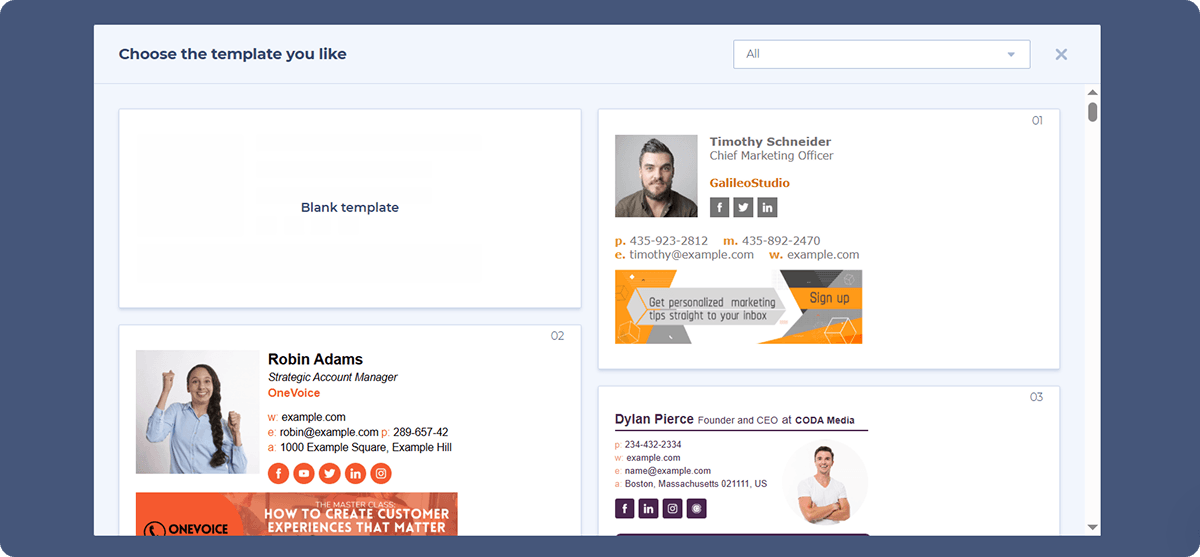Click Twitter icon in Timothy Schneider signature
Viewport: 1200px width, 557px height.
(743, 207)
